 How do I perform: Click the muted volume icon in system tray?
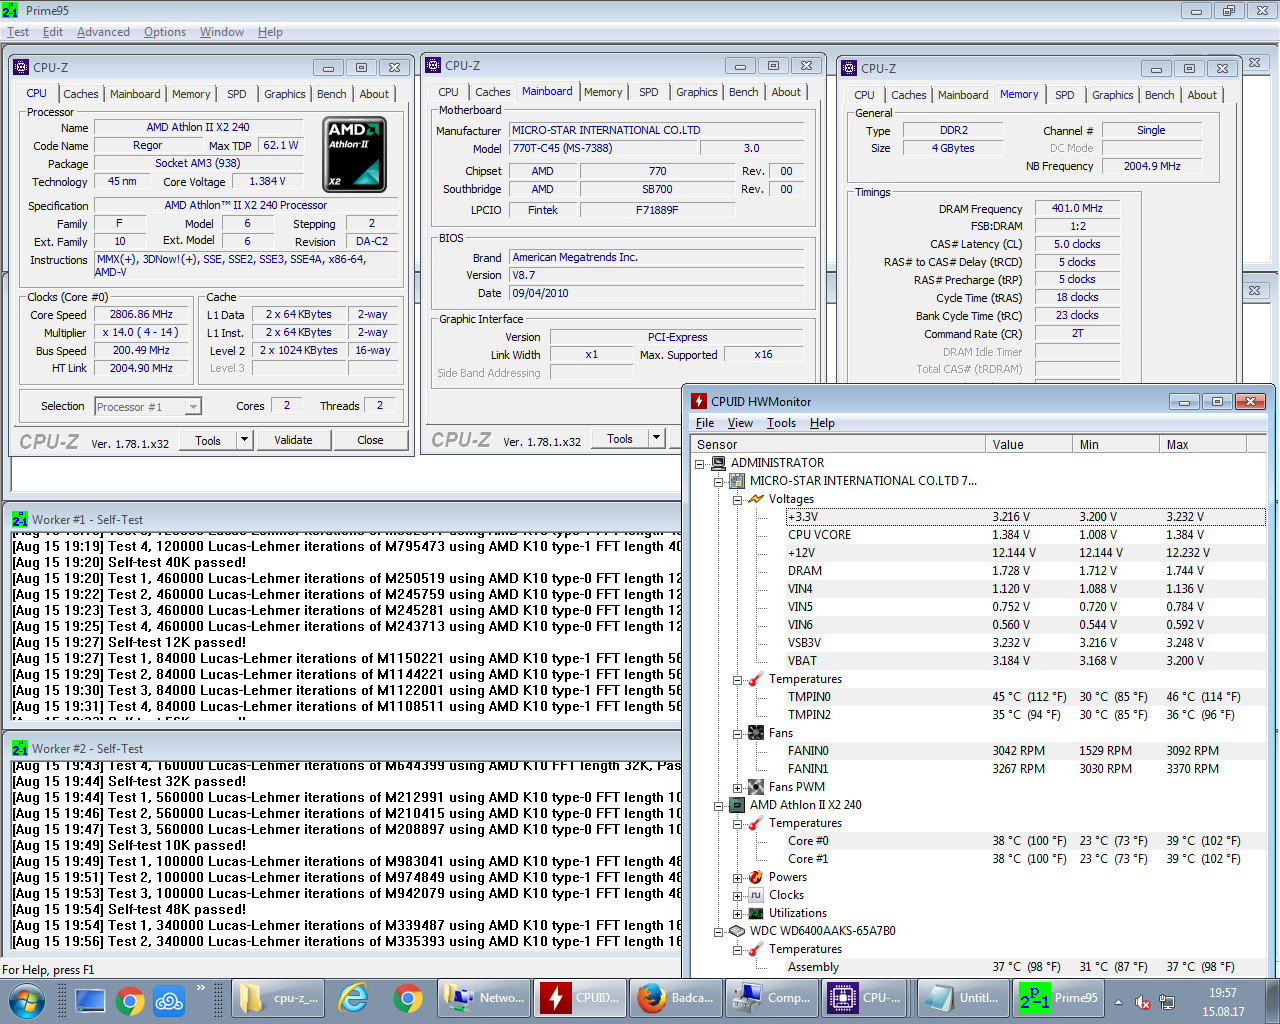[x=1143, y=1002]
